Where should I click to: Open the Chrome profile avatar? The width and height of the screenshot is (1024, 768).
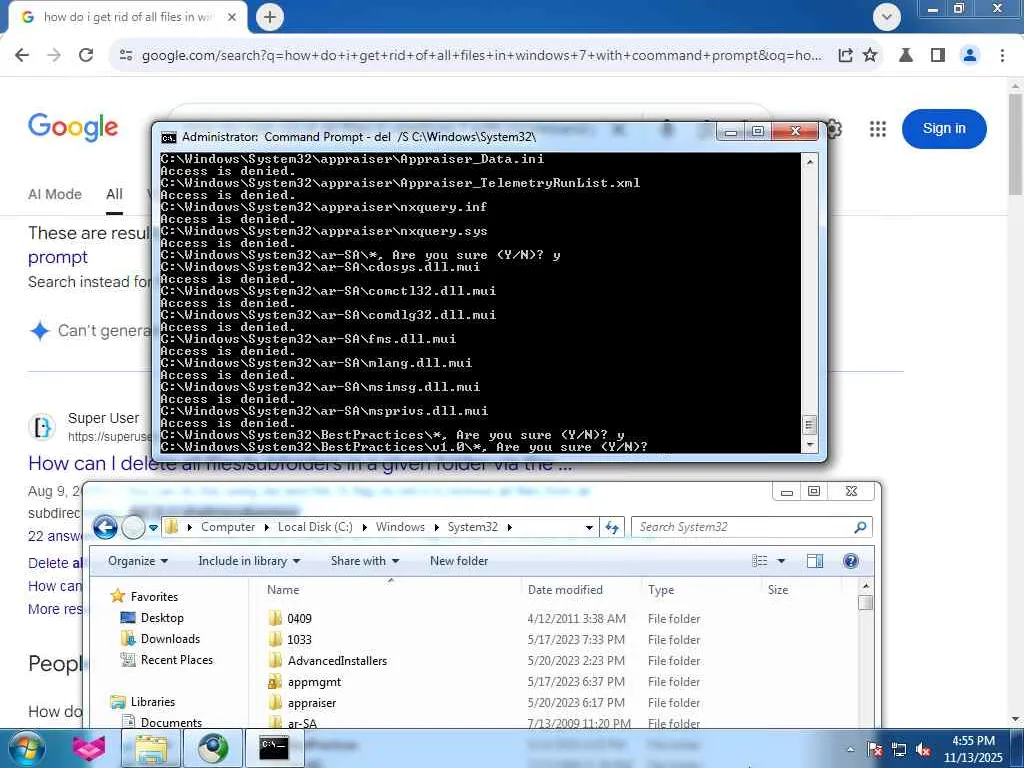coord(970,55)
